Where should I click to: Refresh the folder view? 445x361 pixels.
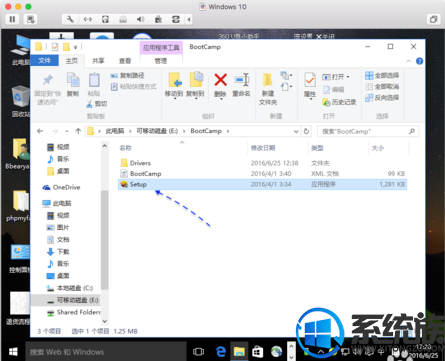[x=306, y=132]
